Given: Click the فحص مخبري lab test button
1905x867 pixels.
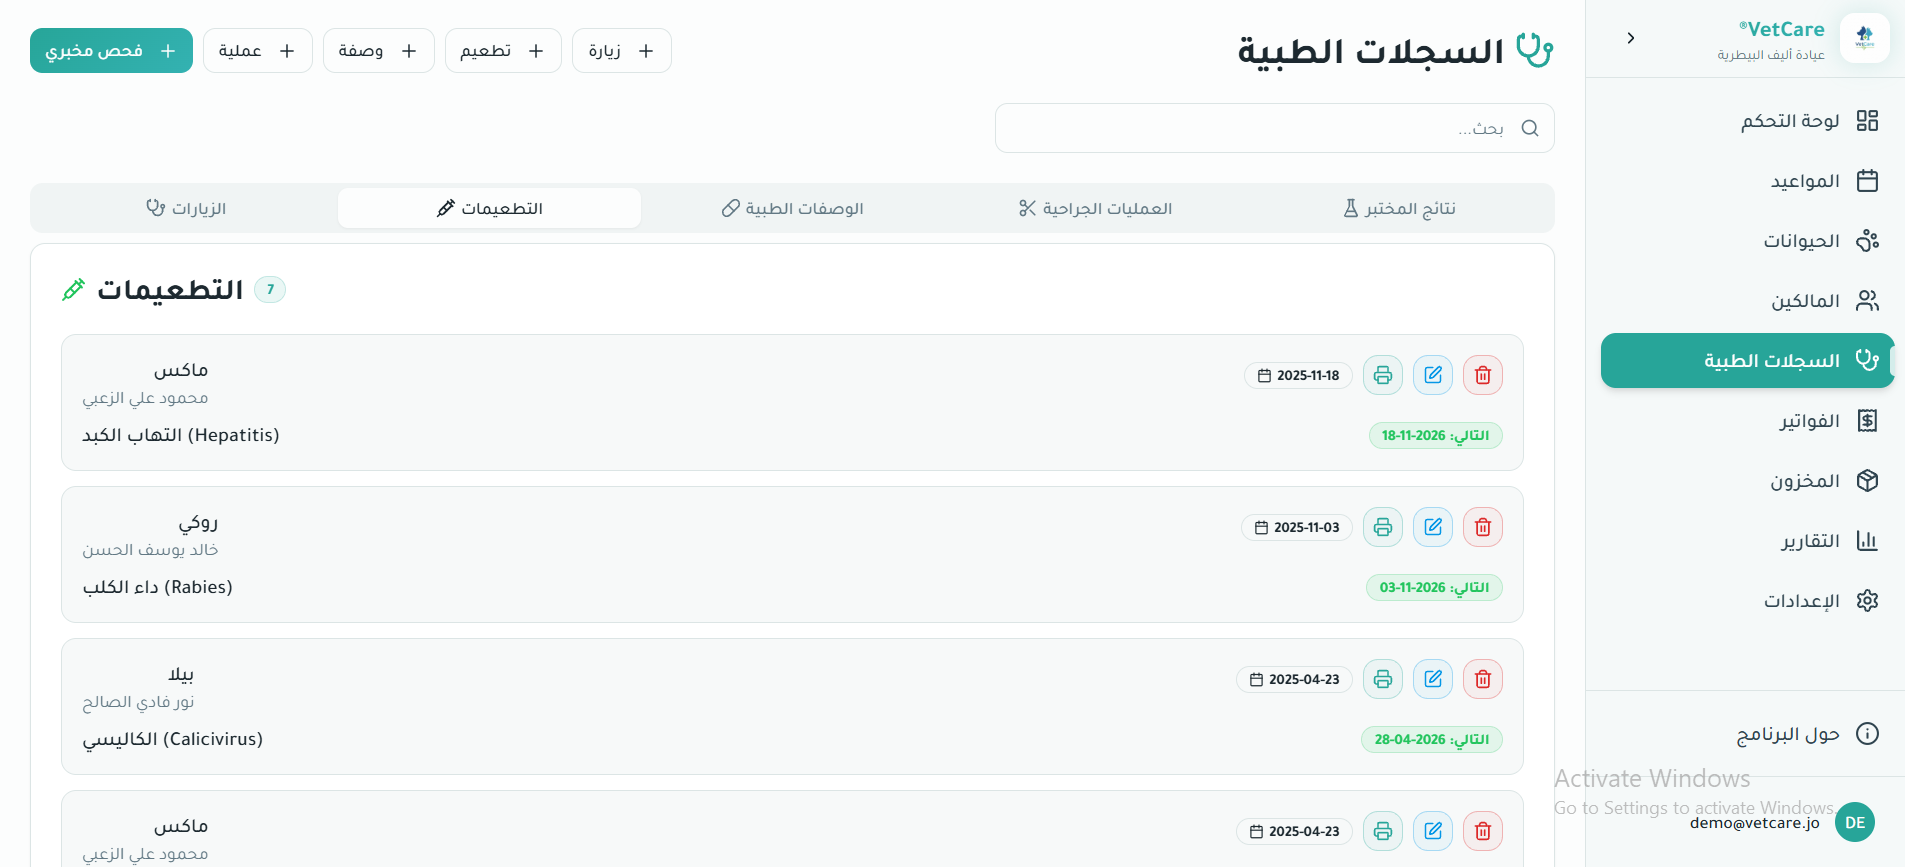Looking at the screenshot, I should coord(111,51).
